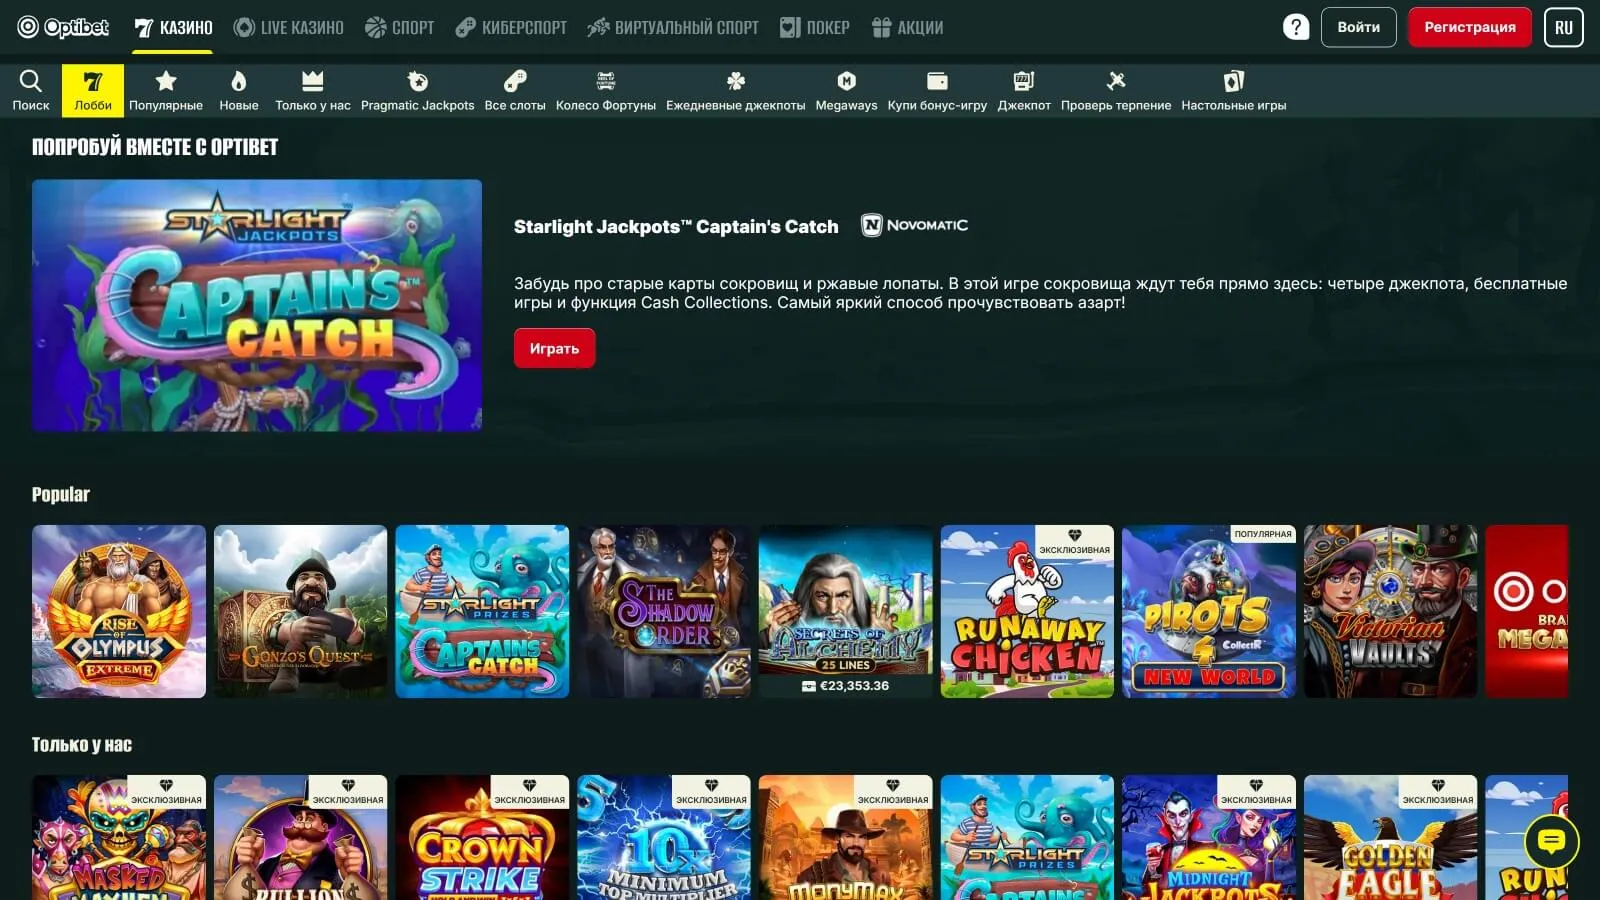Click the Optibet logo
This screenshot has height=900, width=1600.
click(63, 27)
